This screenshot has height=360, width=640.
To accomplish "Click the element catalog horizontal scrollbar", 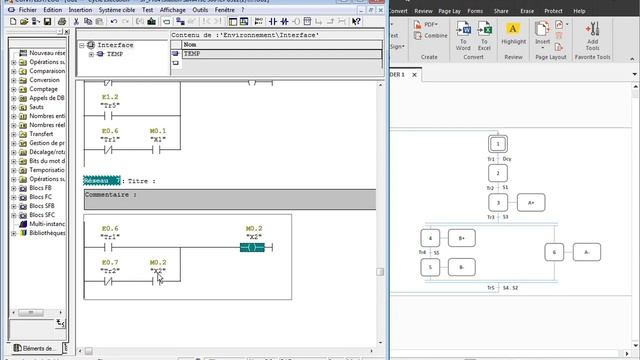I will 37,312.
